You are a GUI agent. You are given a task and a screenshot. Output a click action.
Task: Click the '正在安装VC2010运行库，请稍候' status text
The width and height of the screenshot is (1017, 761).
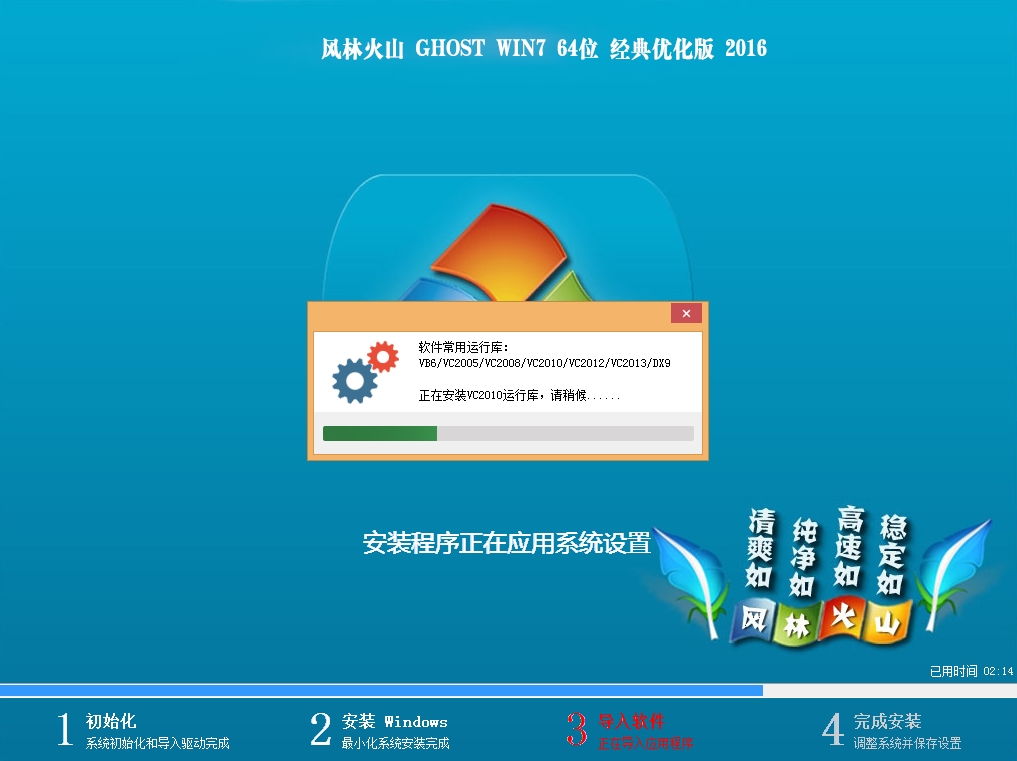click(x=519, y=395)
